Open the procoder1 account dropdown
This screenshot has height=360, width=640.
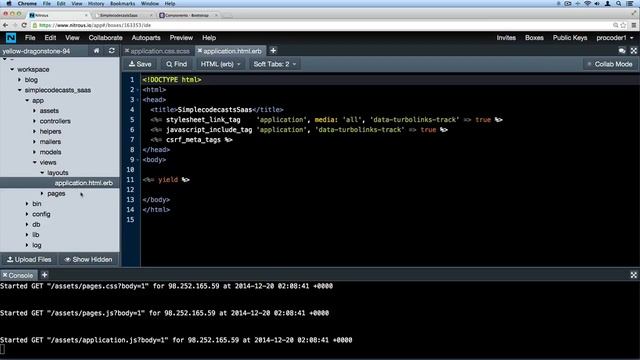[x=615, y=38]
